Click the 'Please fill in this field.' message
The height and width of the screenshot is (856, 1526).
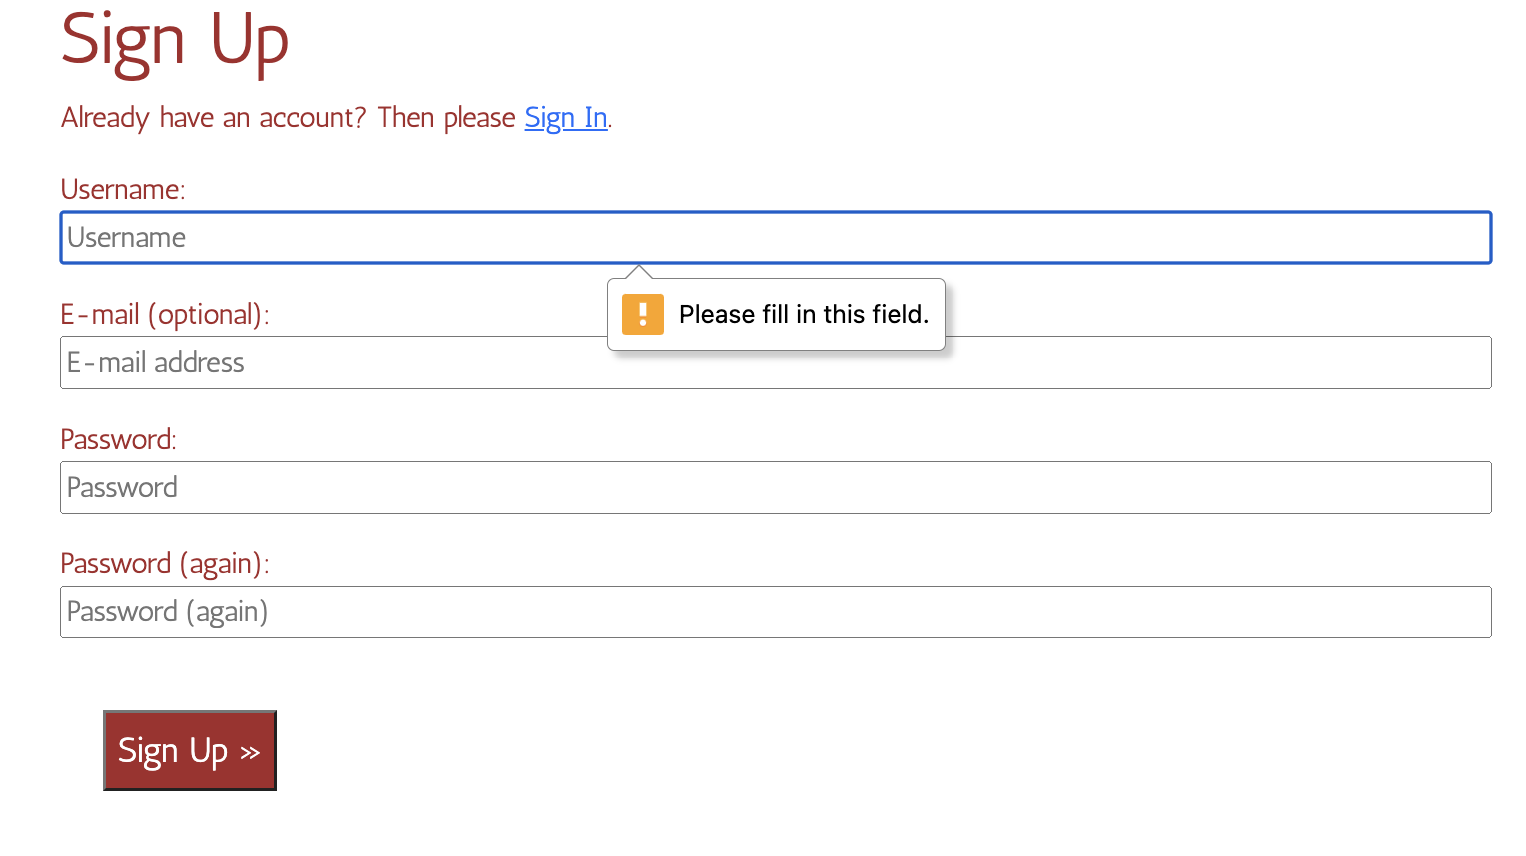(x=803, y=315)
